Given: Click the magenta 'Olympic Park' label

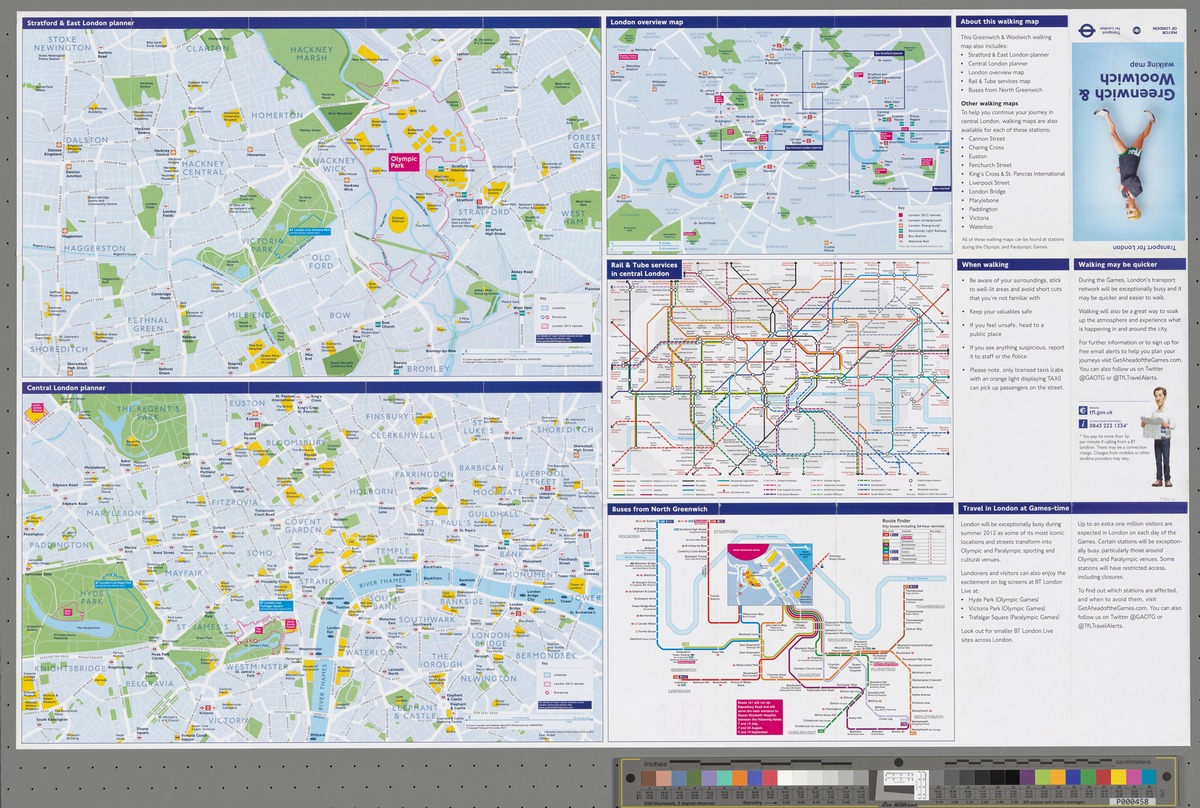Looking at the screenshot, I should click(x=405, y=160).
